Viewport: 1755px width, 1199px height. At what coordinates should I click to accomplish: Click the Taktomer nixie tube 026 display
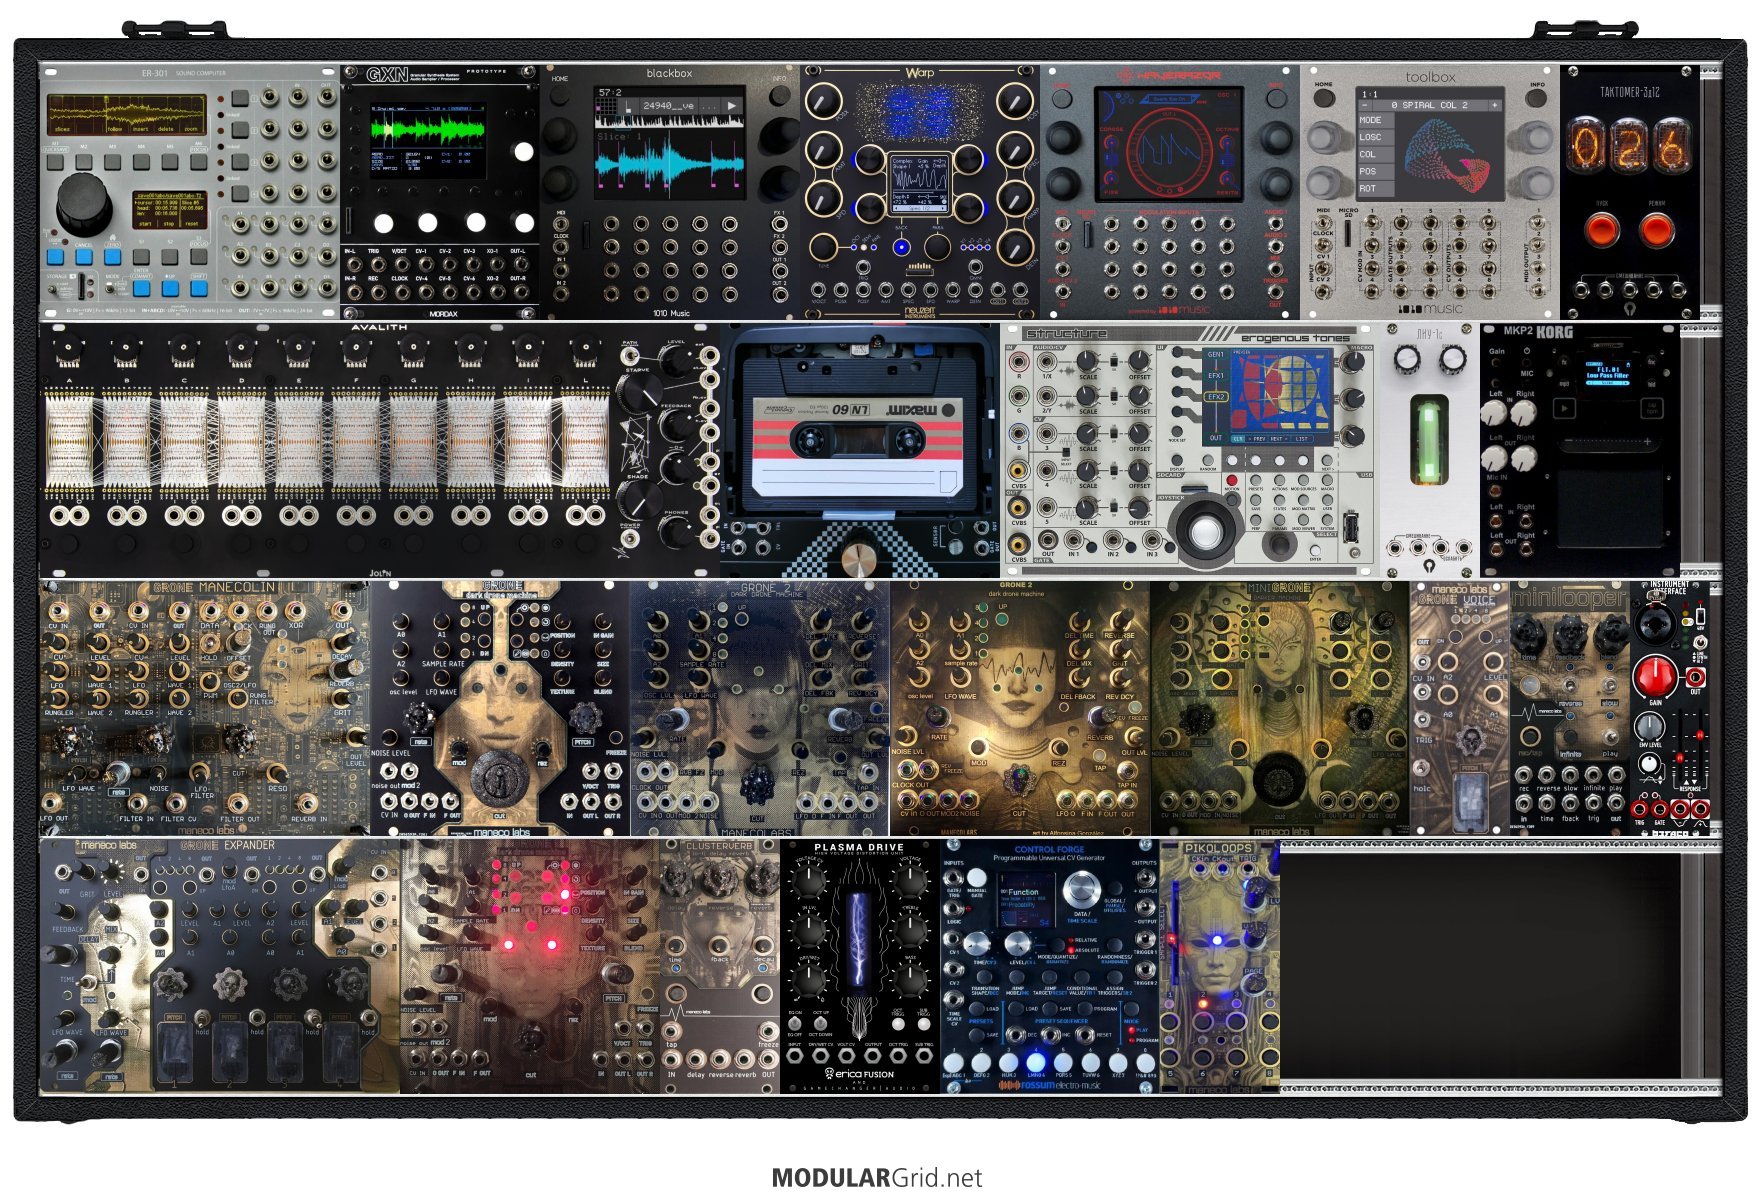point(1628,146)
